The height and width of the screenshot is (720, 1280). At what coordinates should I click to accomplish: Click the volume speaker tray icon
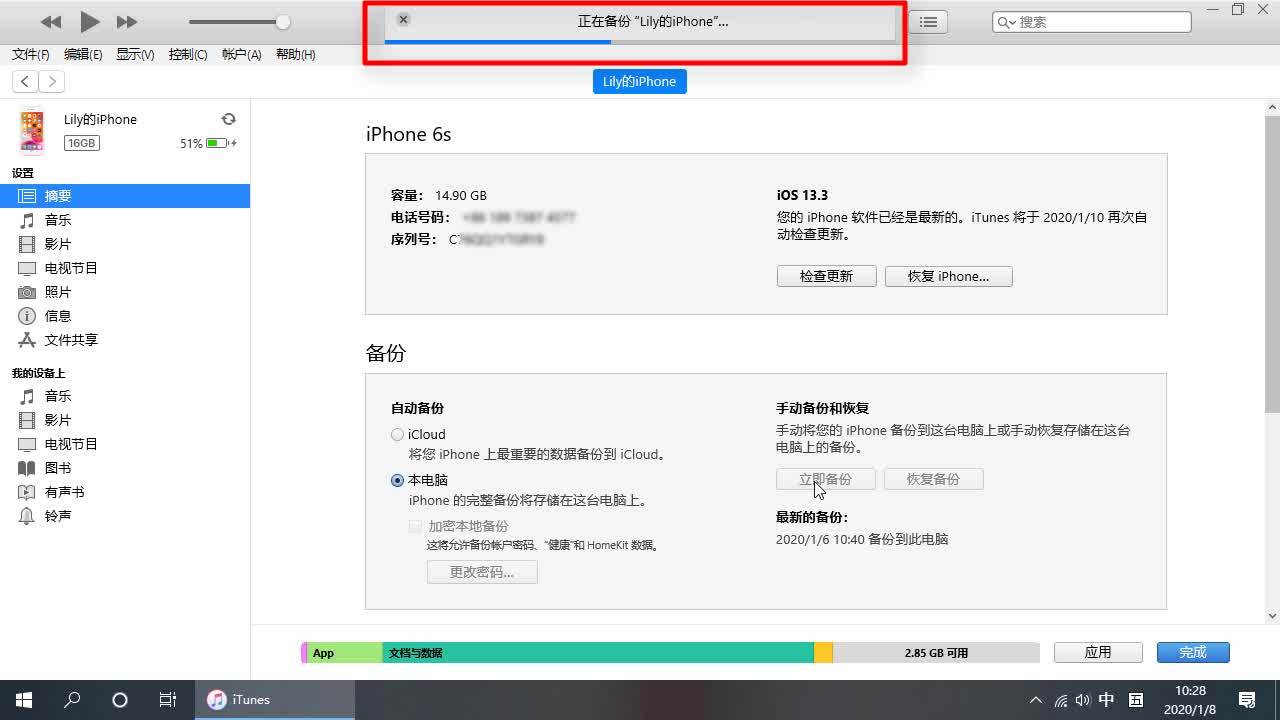click(1083, 700)
